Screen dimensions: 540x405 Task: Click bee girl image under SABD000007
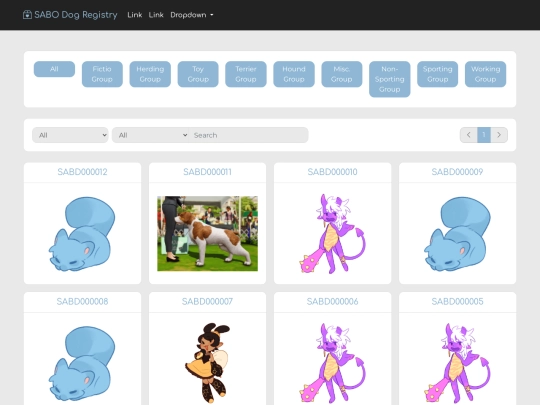click(207, 363)
